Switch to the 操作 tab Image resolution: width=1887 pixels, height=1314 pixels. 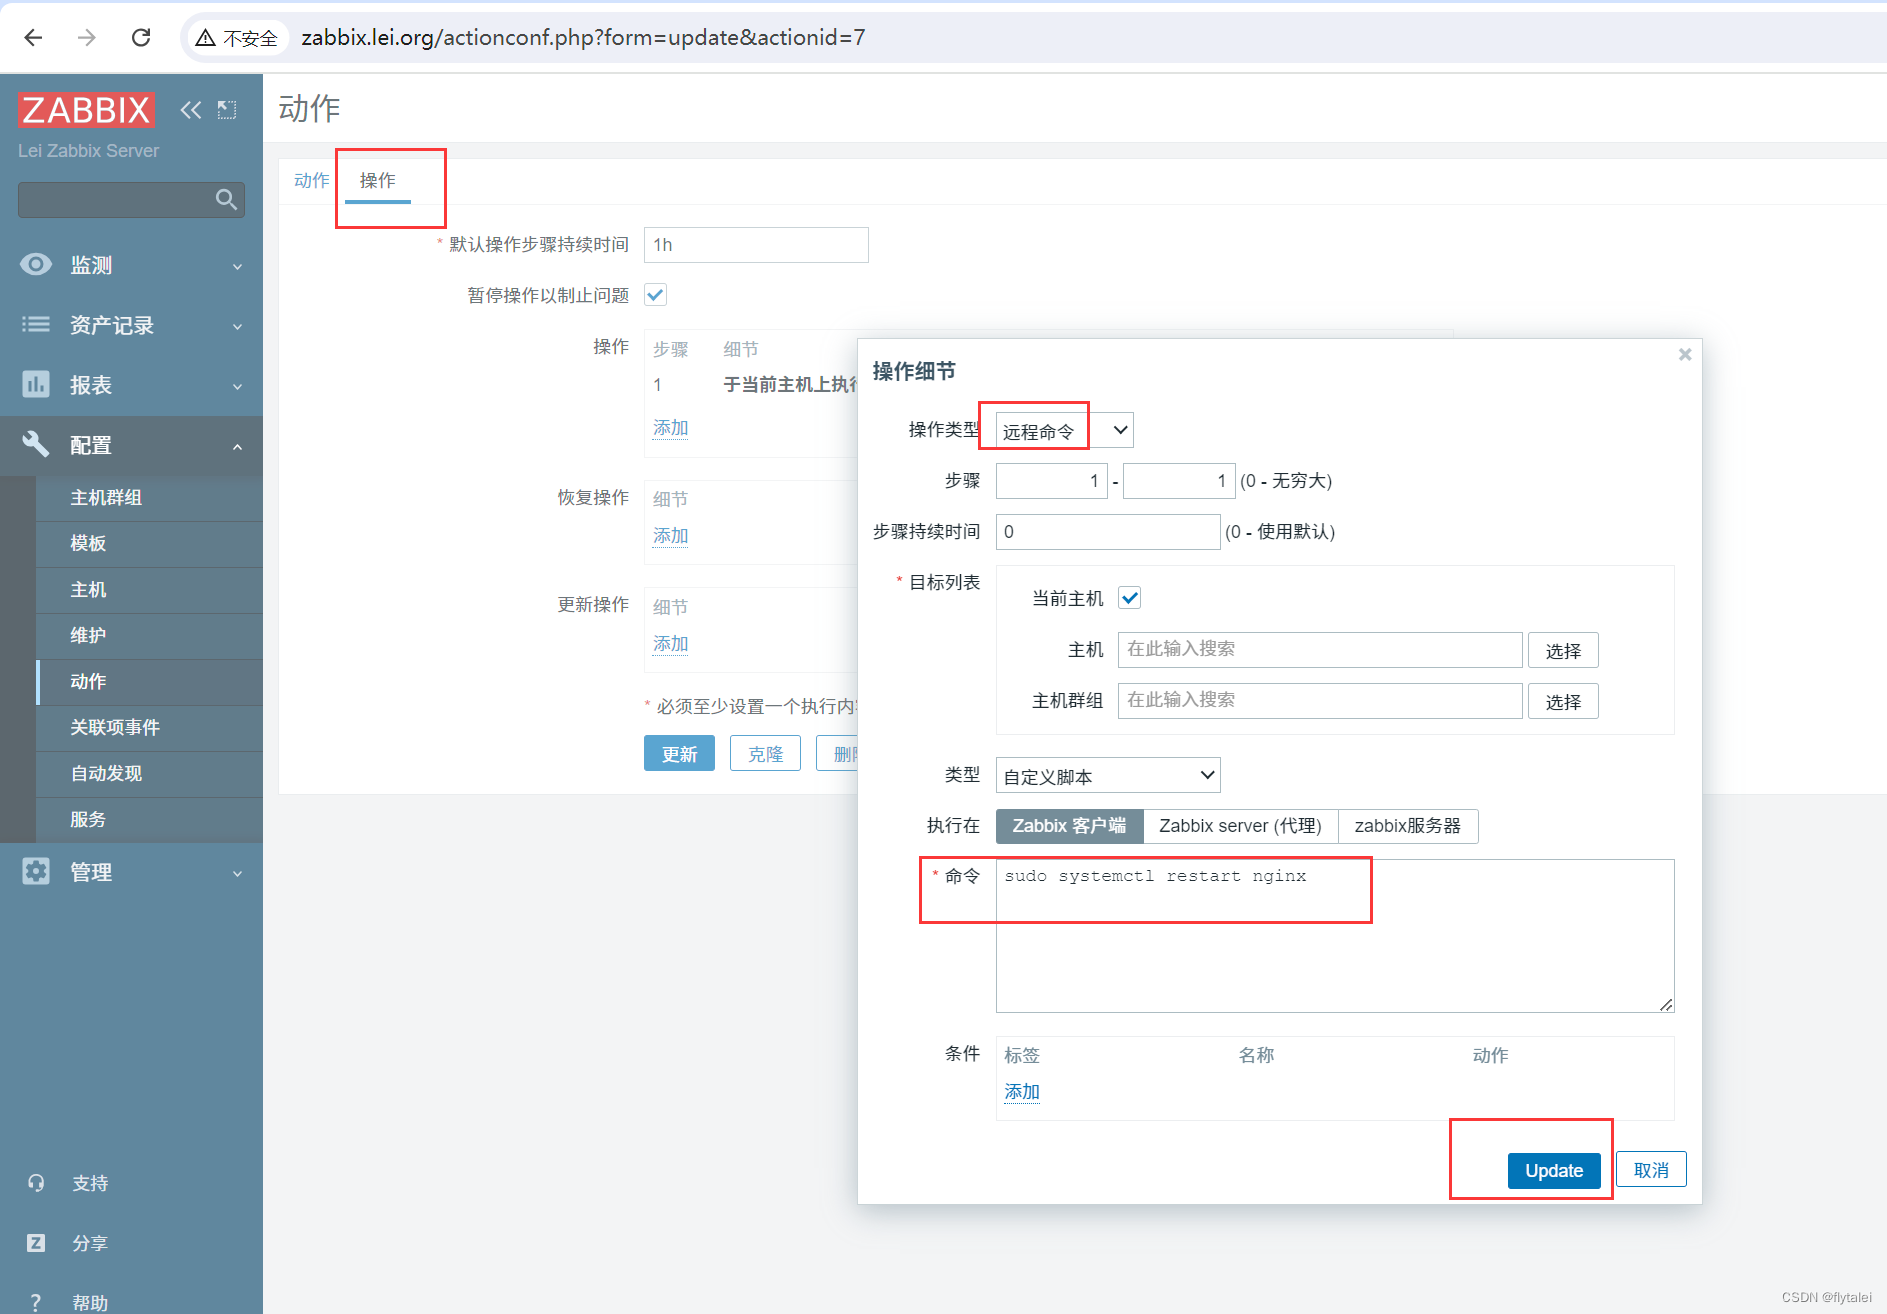tap(377, 180)
